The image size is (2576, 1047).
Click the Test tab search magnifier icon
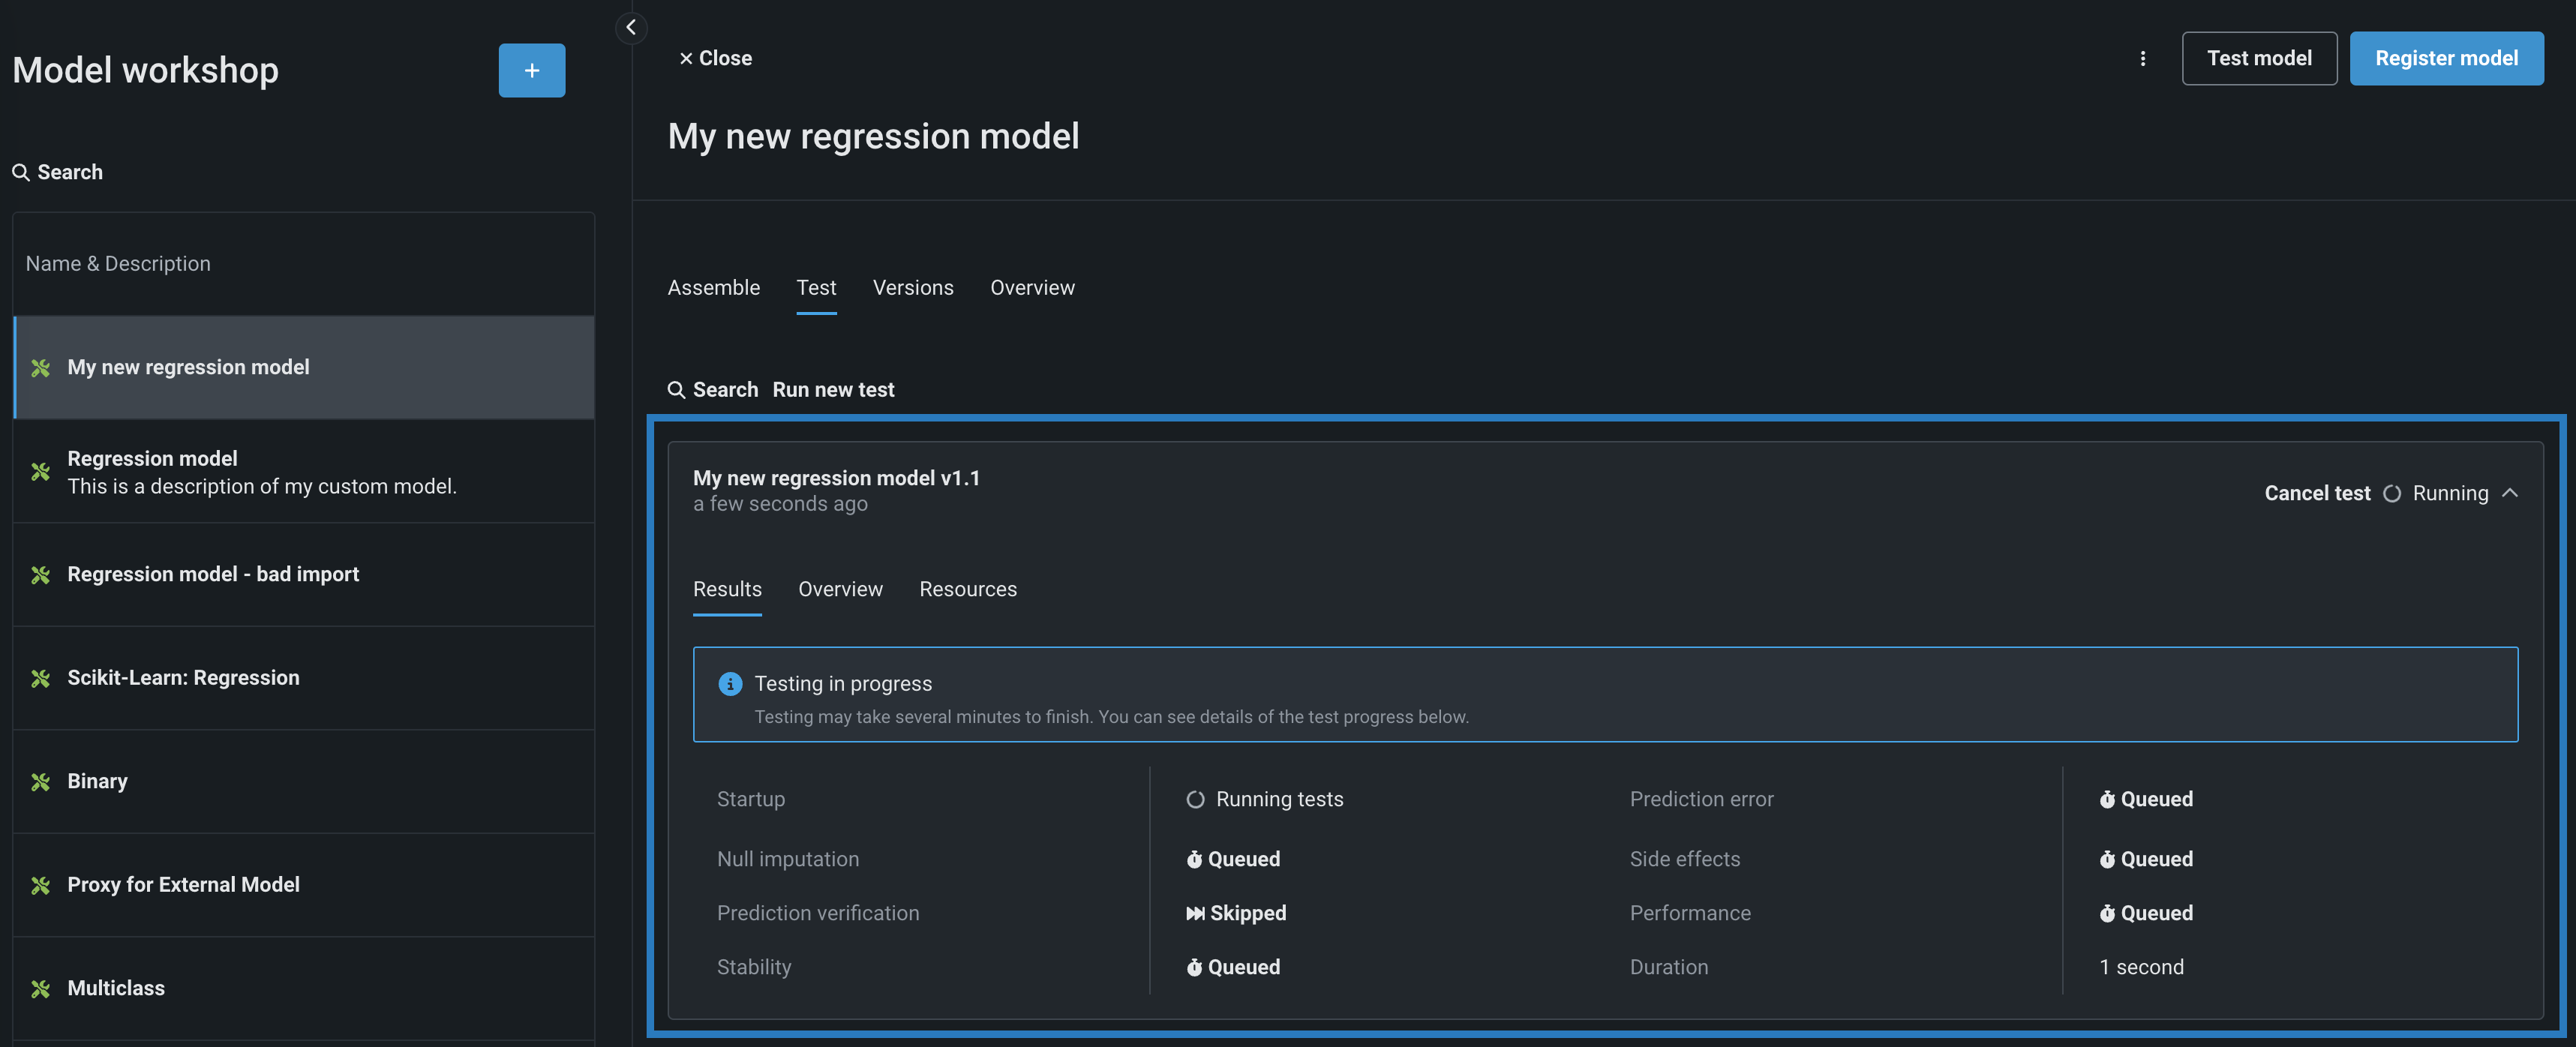[x=676, y=390]
